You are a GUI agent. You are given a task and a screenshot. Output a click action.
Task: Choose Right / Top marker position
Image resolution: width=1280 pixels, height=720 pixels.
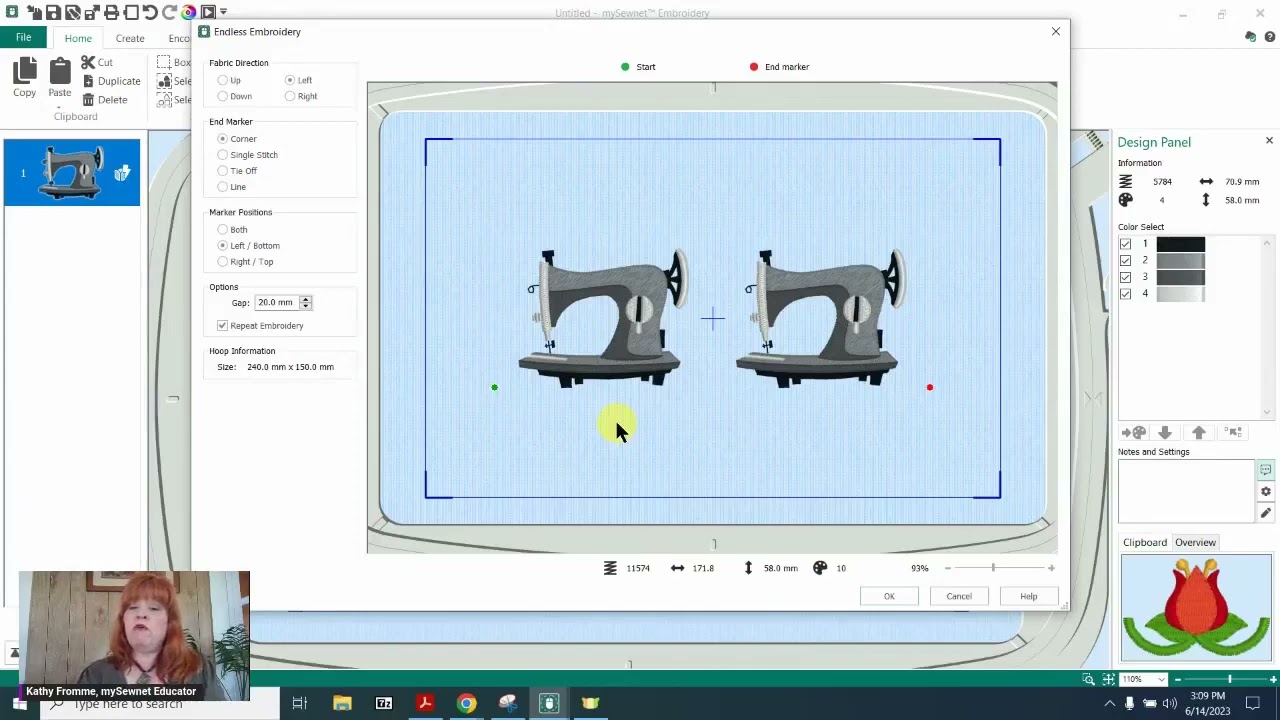pyautogui.click(x=223, y=262)
